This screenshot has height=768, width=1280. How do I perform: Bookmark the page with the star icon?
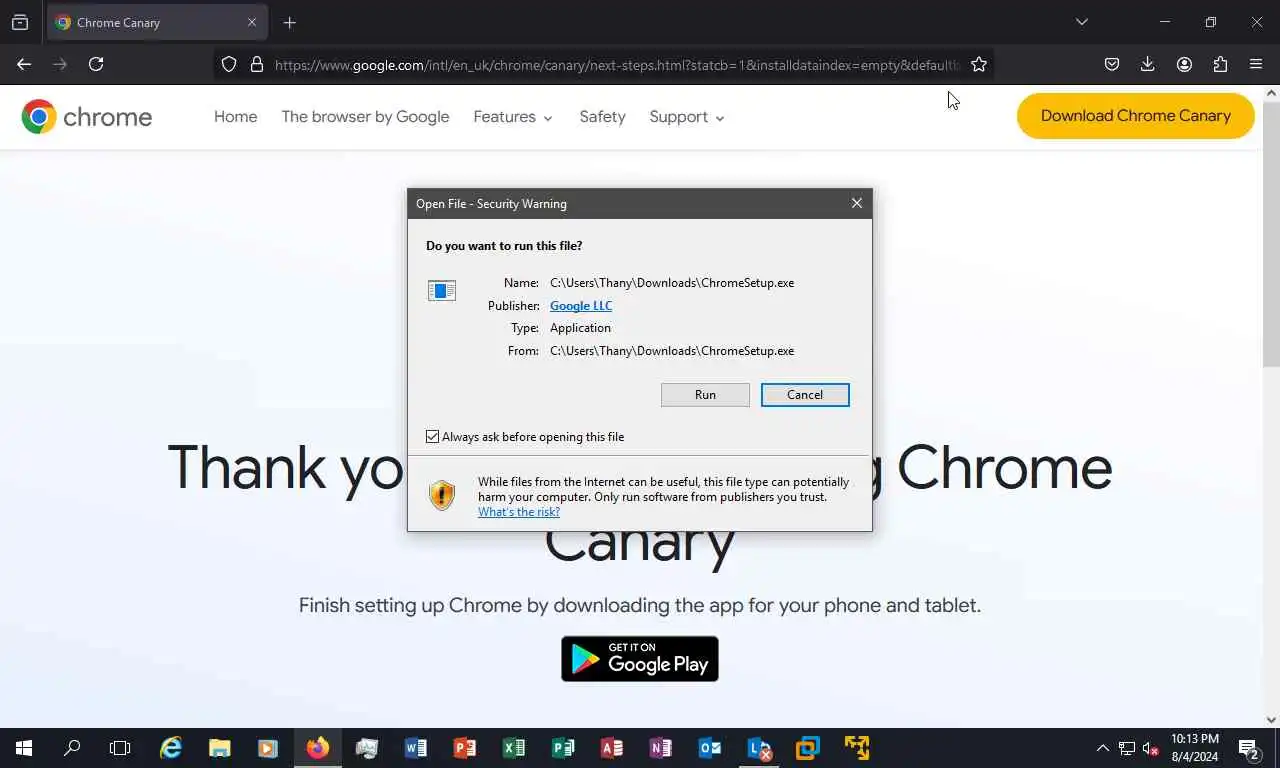[979, 64]
